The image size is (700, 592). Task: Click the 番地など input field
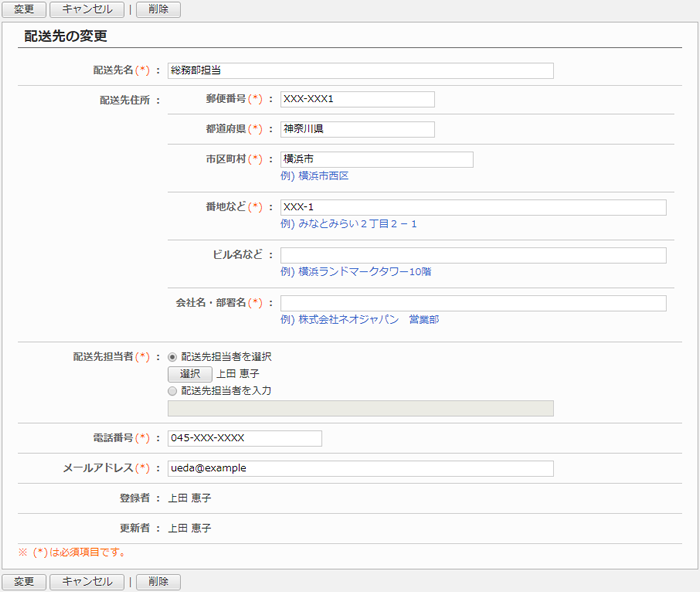click(x=472, y=207)
